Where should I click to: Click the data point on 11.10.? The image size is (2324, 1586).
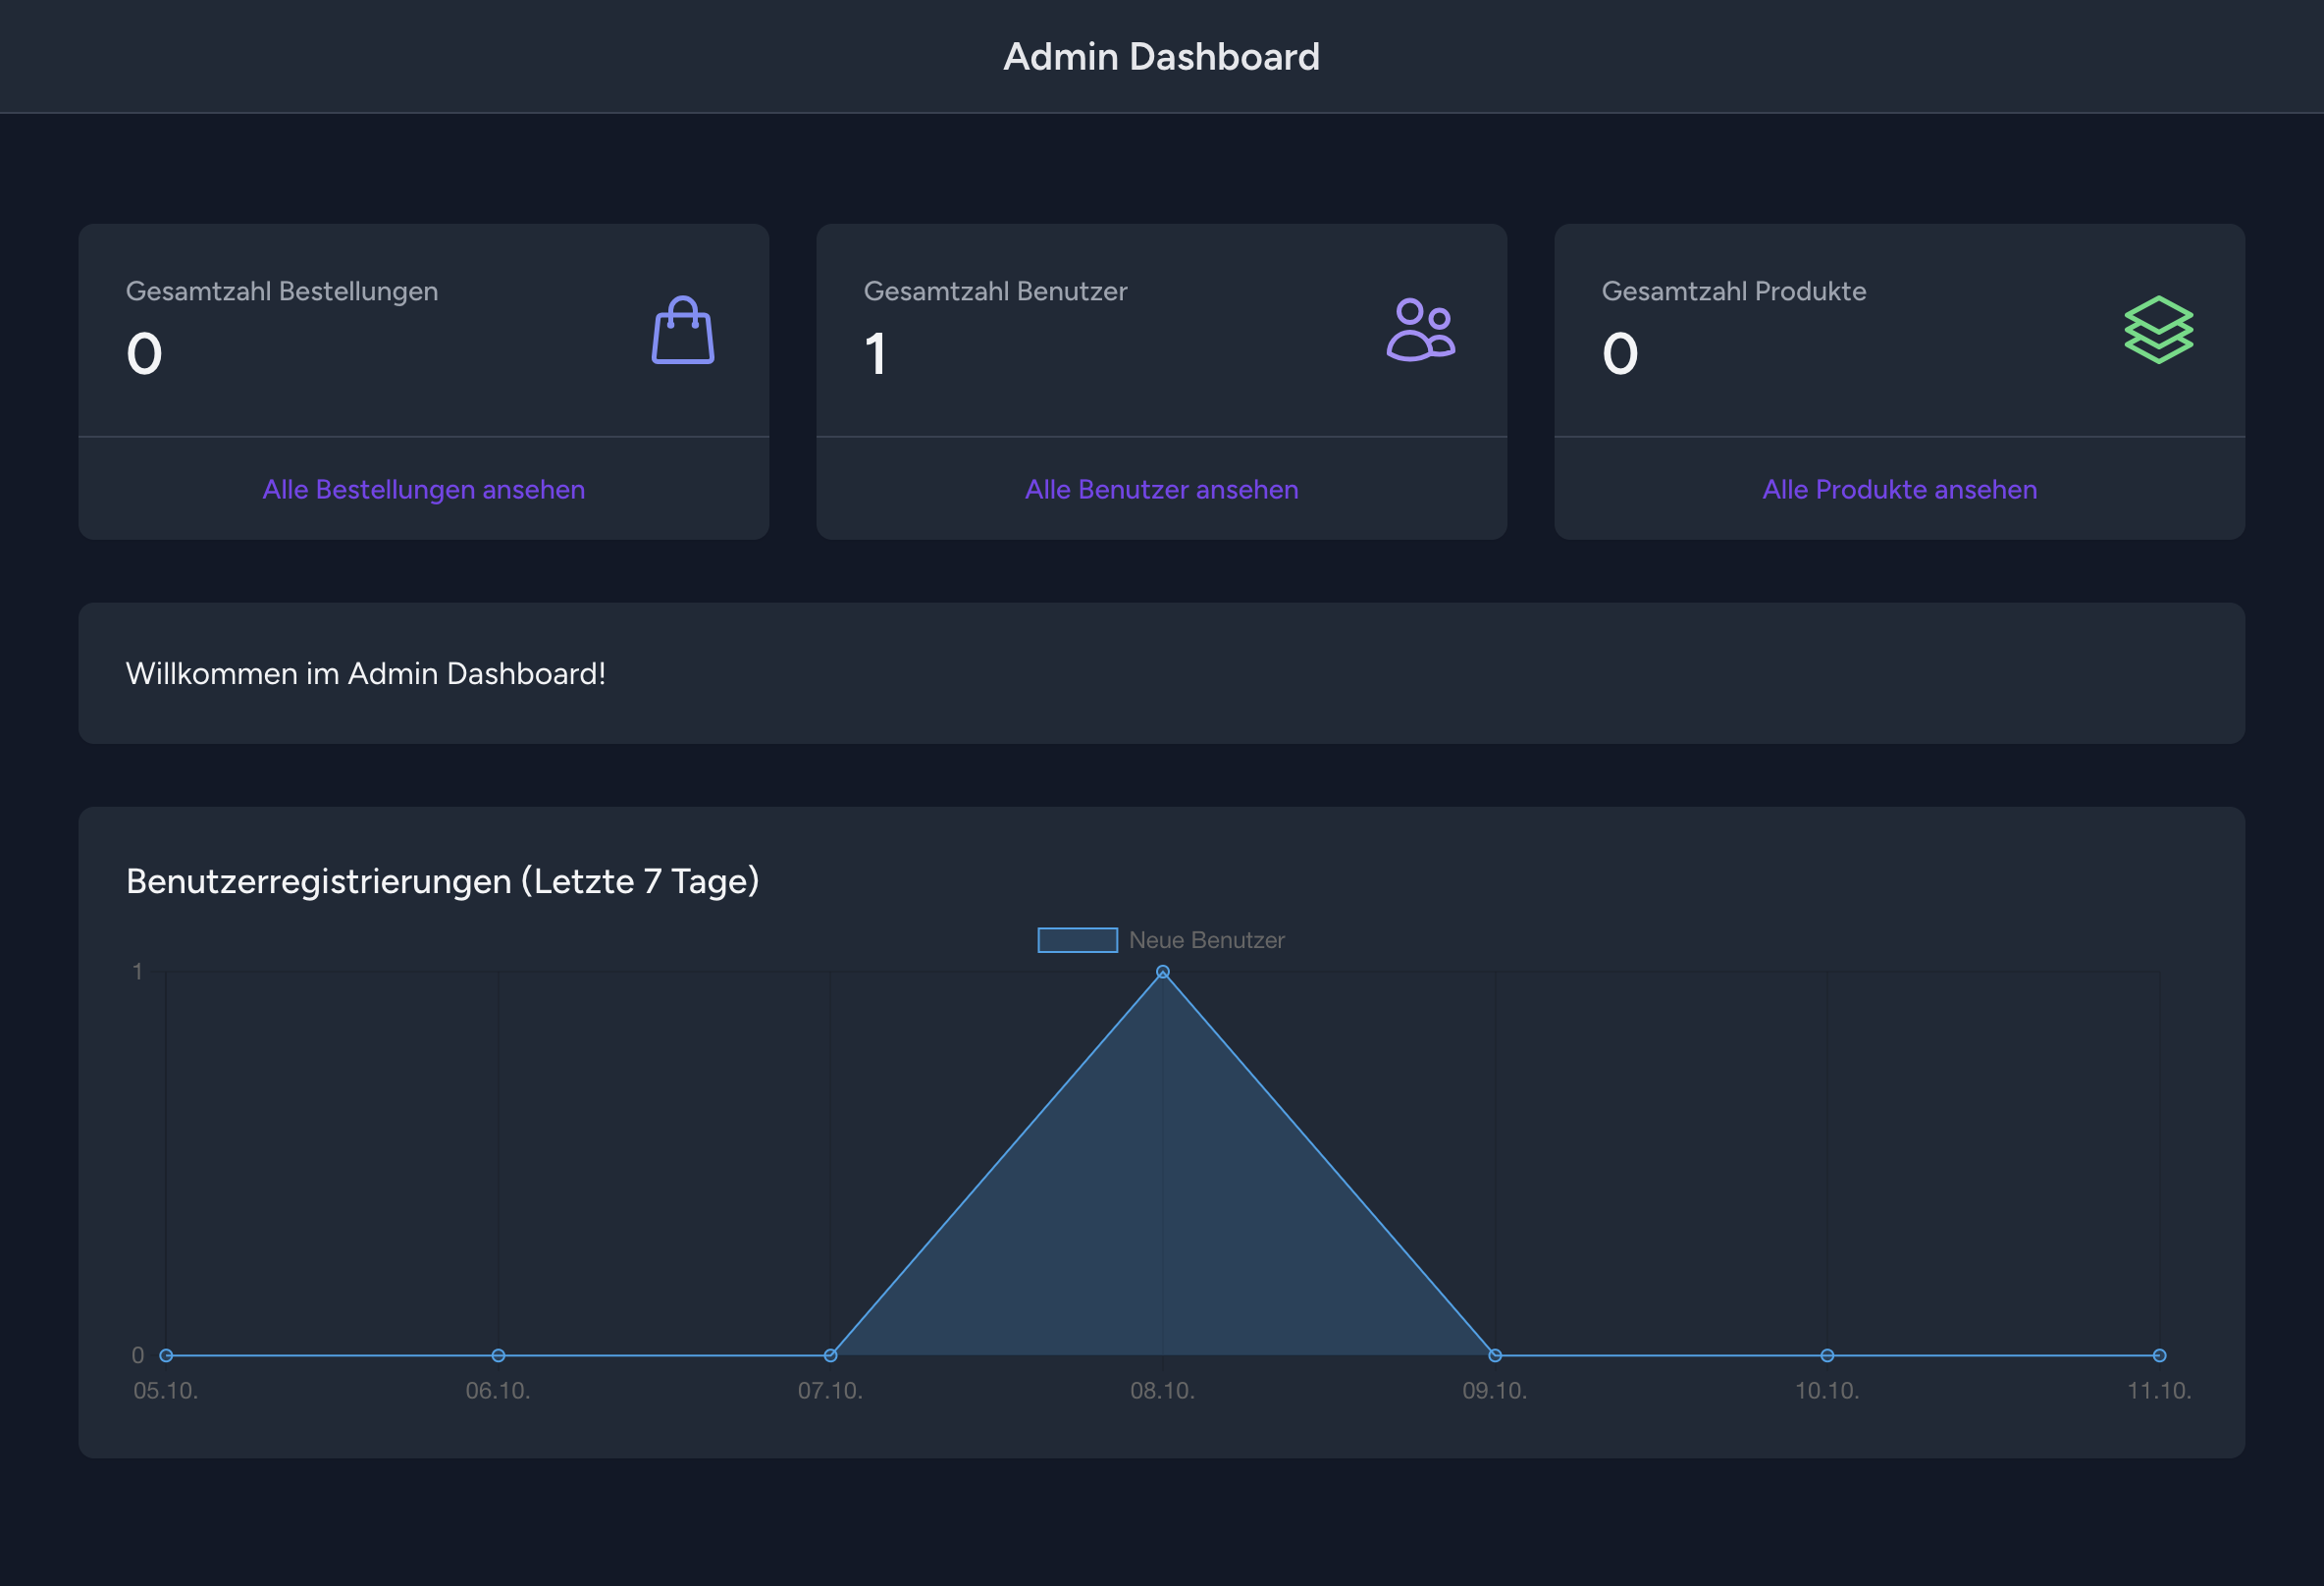[x=2159, y=1355]
